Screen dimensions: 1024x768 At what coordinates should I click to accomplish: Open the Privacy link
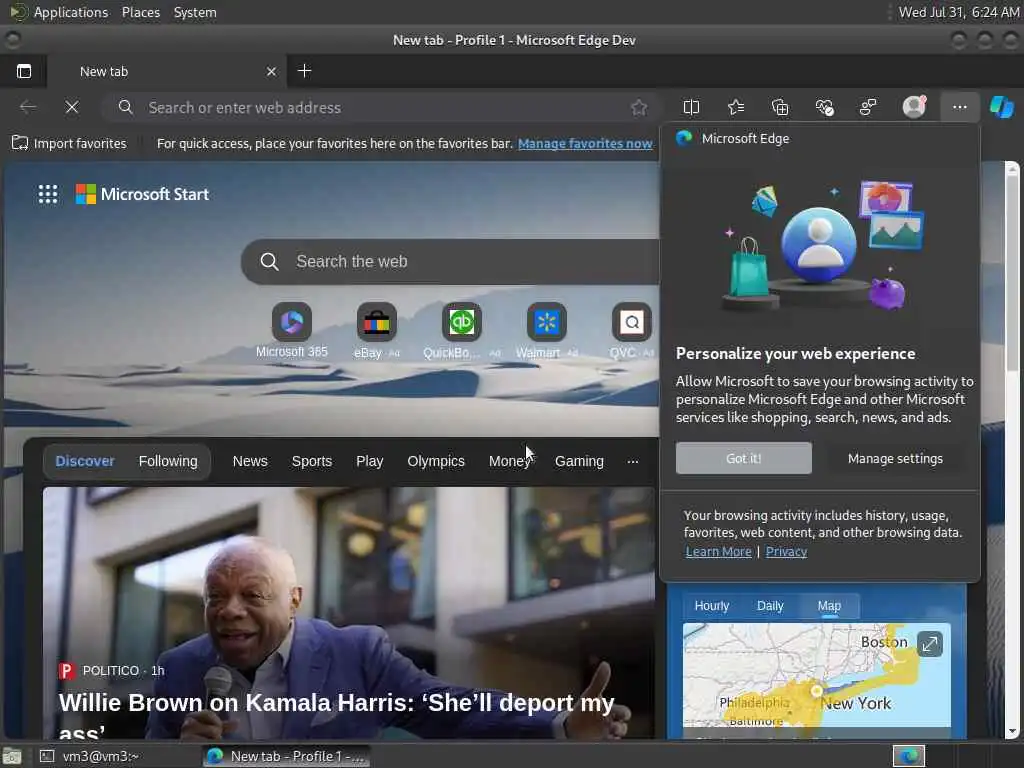(786, 552)
